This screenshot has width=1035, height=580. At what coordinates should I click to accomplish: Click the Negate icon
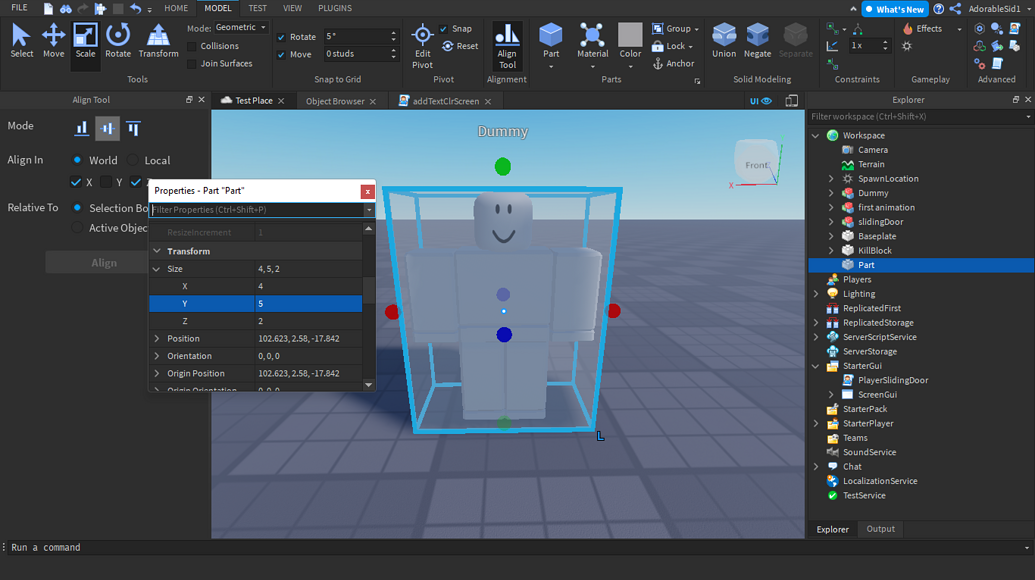(x=757, y=35)
